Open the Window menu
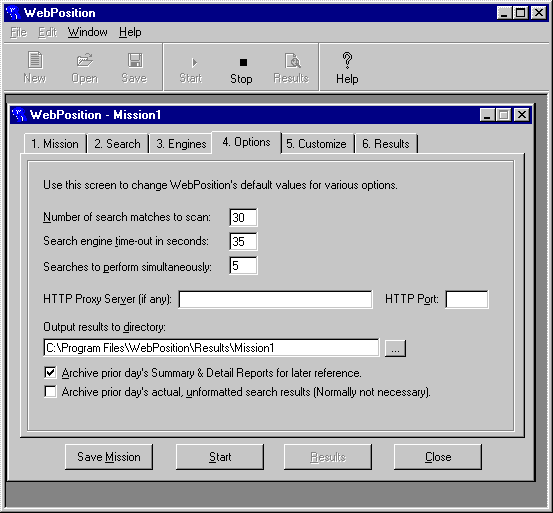The width and height of the screenshot is (553, 513). tap(87, 32)
